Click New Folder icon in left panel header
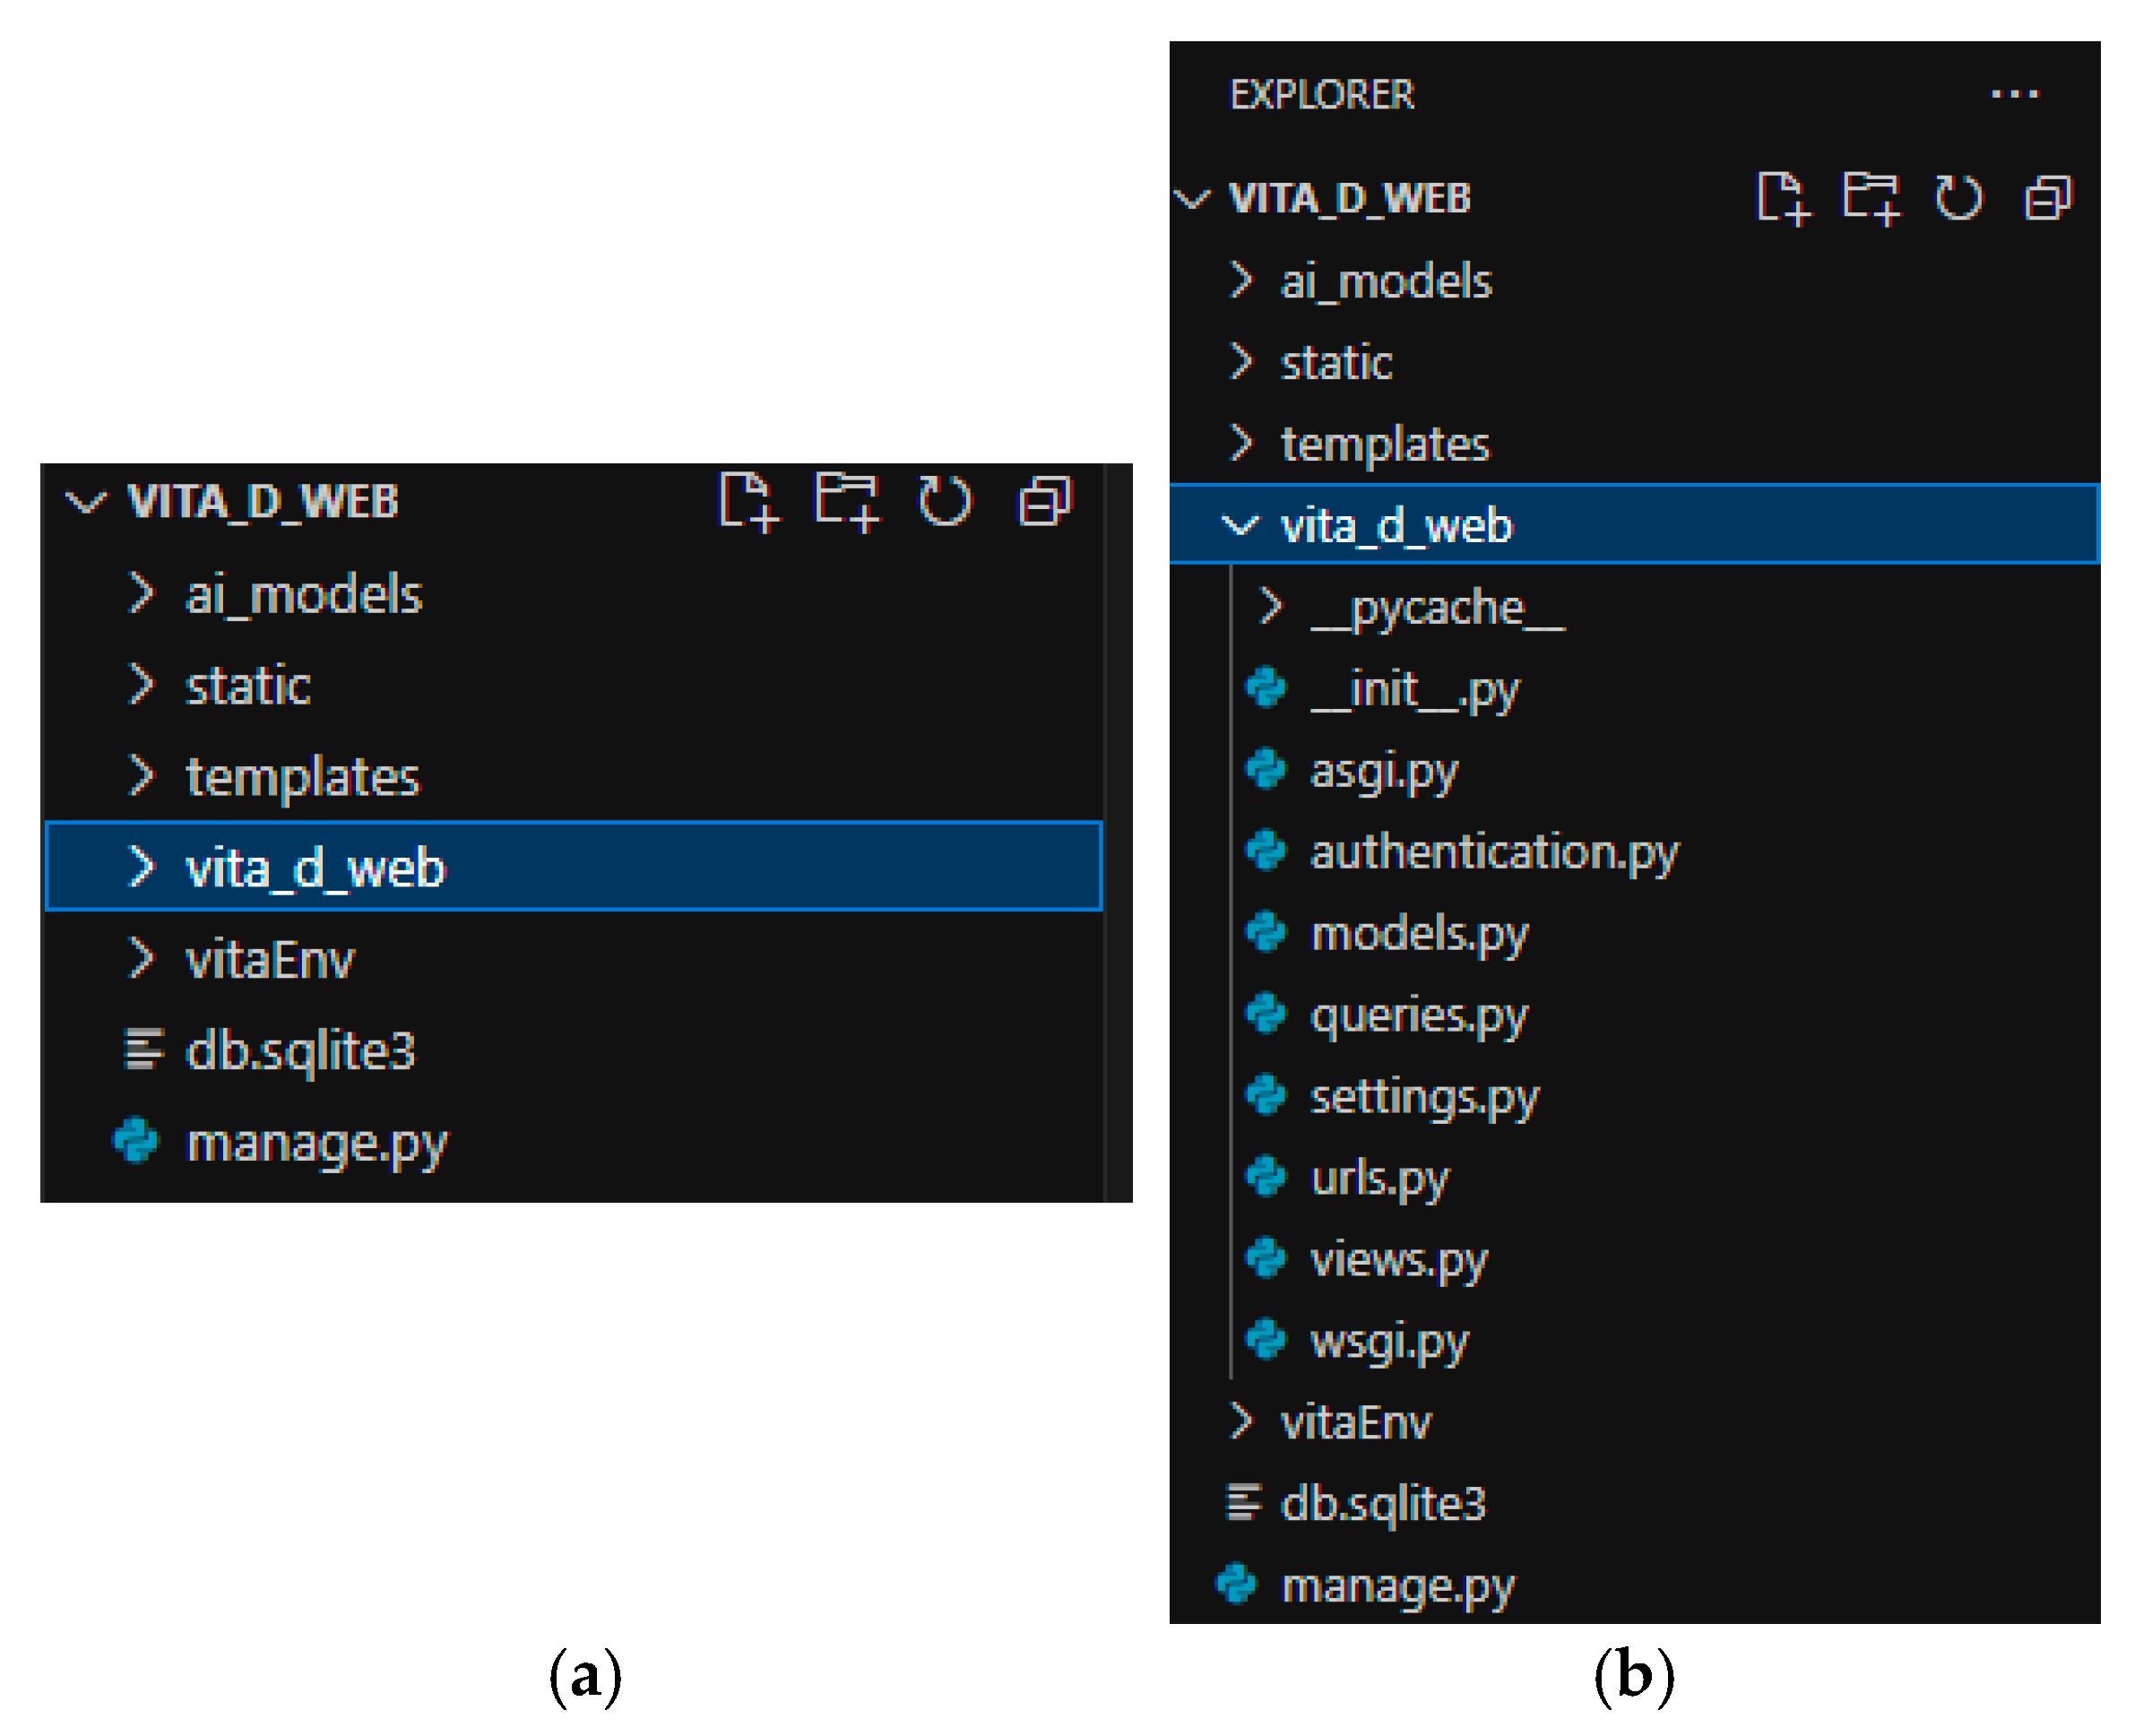Viewport: 2152px width, 1736px height. pos(847,501)
